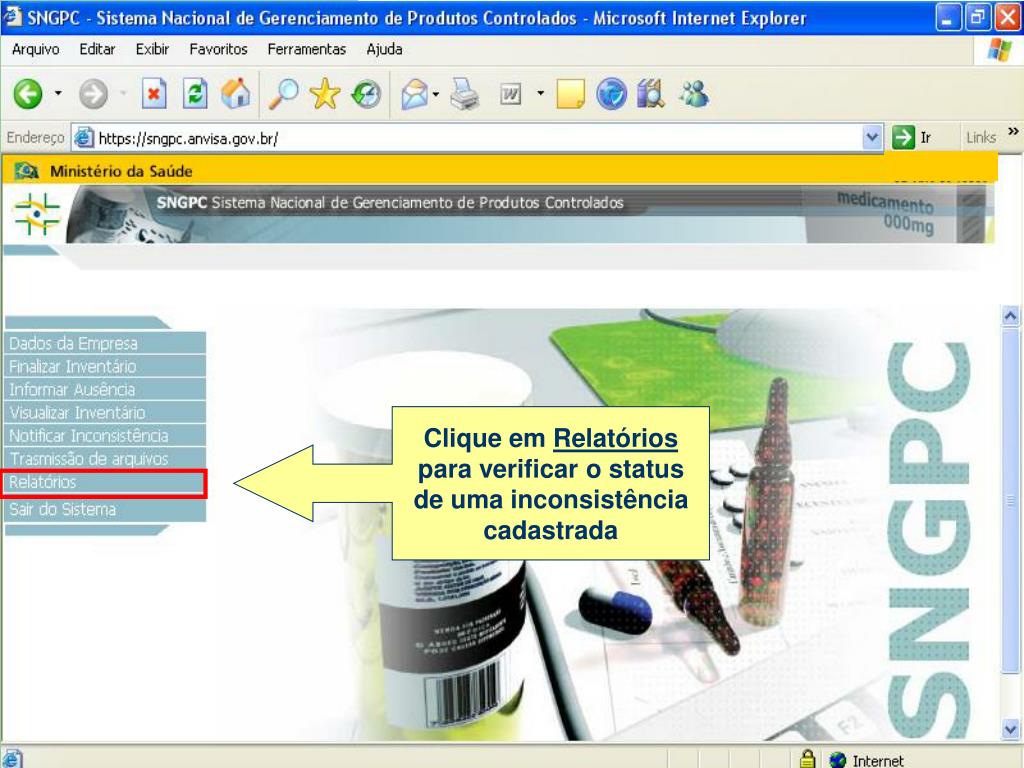
Task: Edit with Word icon in toolbar
Action: coord(511,95)
